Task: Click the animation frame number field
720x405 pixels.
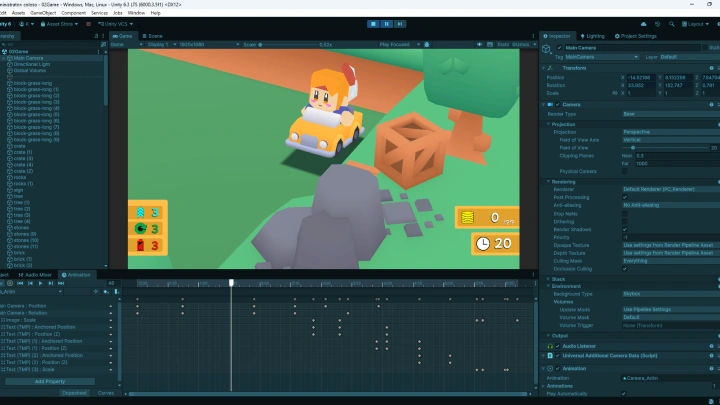Action: coord(113,283)
